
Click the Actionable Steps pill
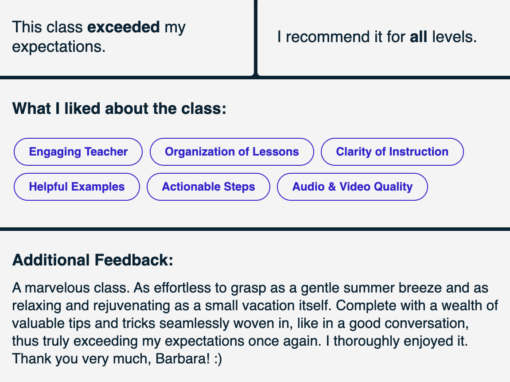tap(208, 187)
